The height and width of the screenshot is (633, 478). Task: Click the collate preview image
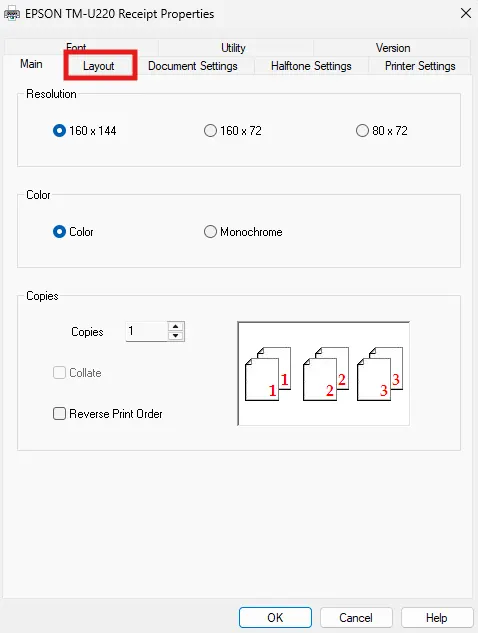323,373
